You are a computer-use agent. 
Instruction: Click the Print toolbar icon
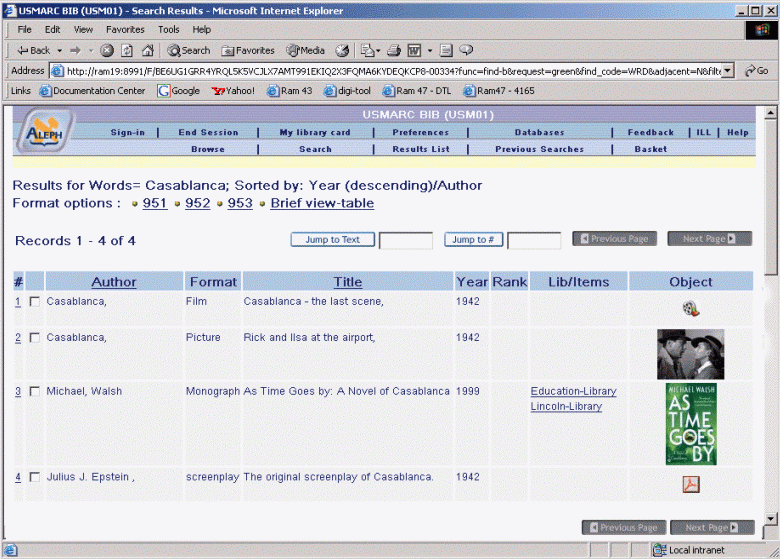[x=394, y=50]
